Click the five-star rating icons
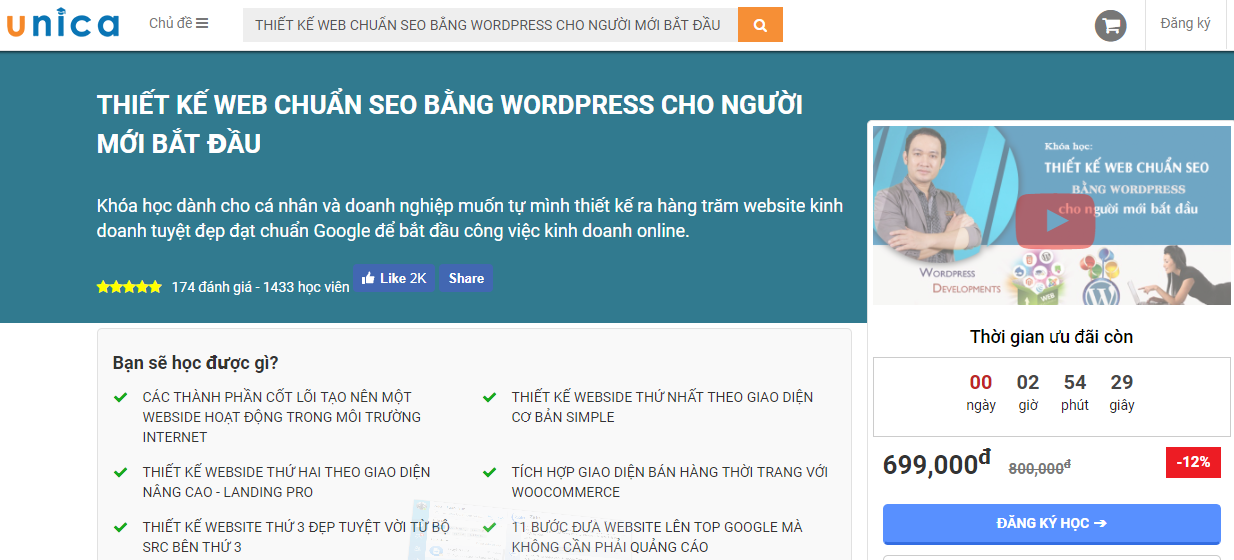Viewport: 1234px width, 560px height. 129,287
